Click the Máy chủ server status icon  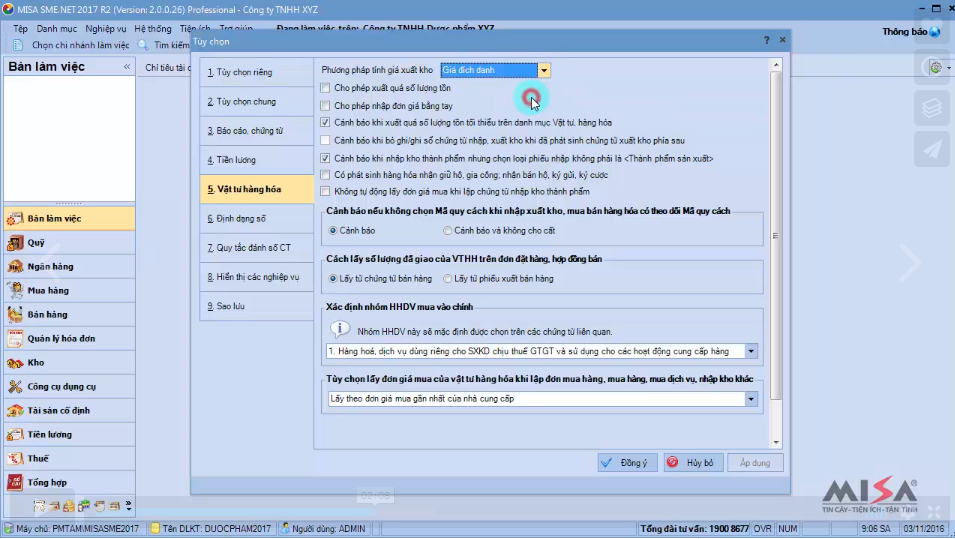click(9, 528)
